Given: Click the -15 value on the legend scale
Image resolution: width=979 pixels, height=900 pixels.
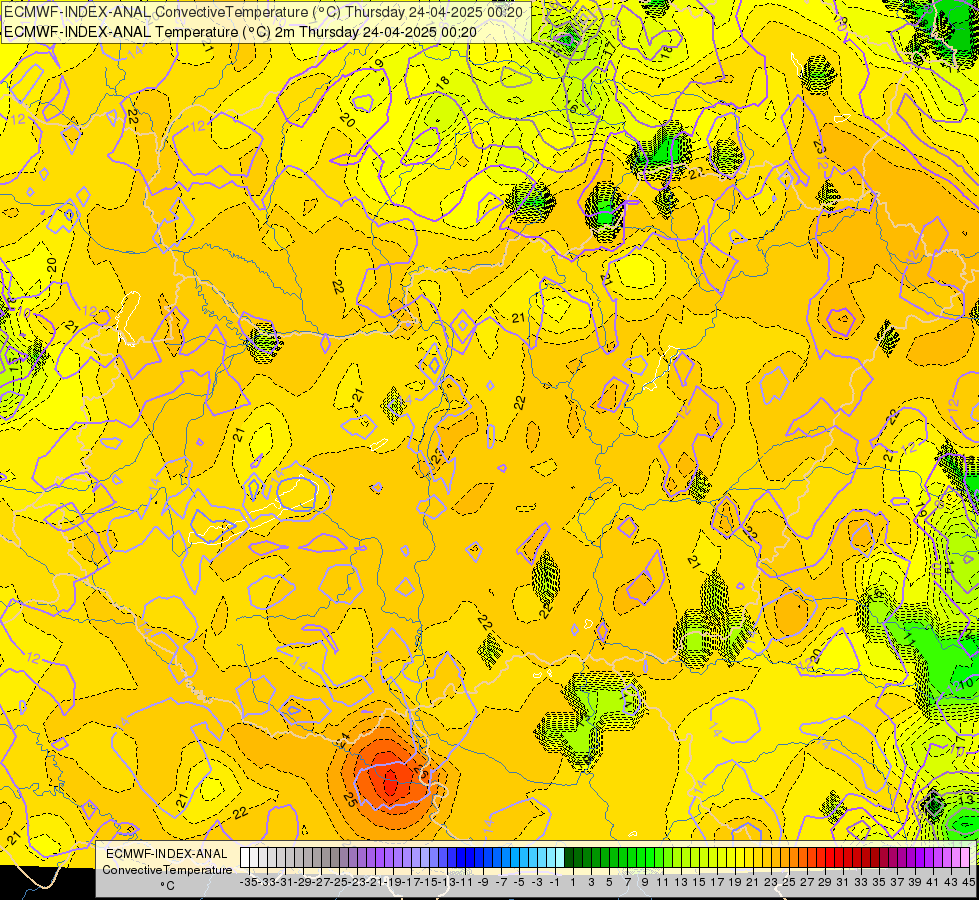Looking at the screenshot, I should tap(430, 882).
